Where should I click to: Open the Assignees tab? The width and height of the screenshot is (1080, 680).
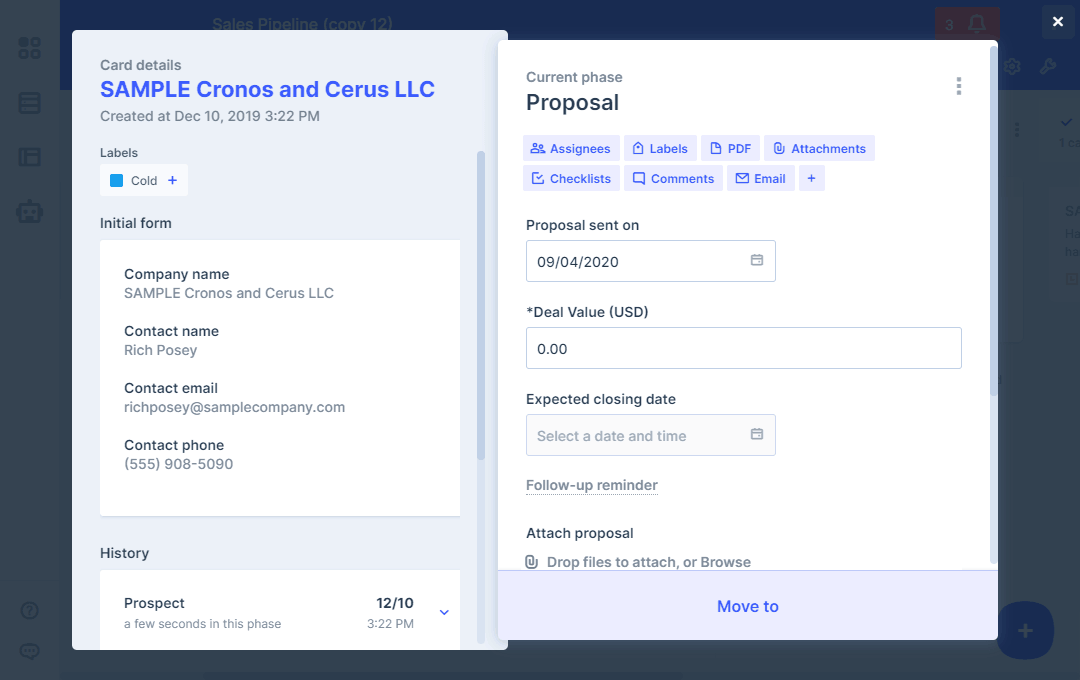point(571,148)
